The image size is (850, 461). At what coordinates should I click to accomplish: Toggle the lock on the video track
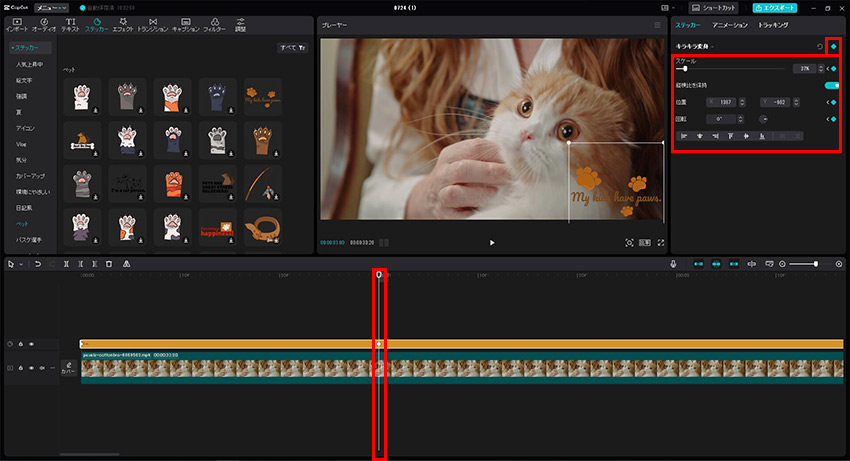click(20, 368)
